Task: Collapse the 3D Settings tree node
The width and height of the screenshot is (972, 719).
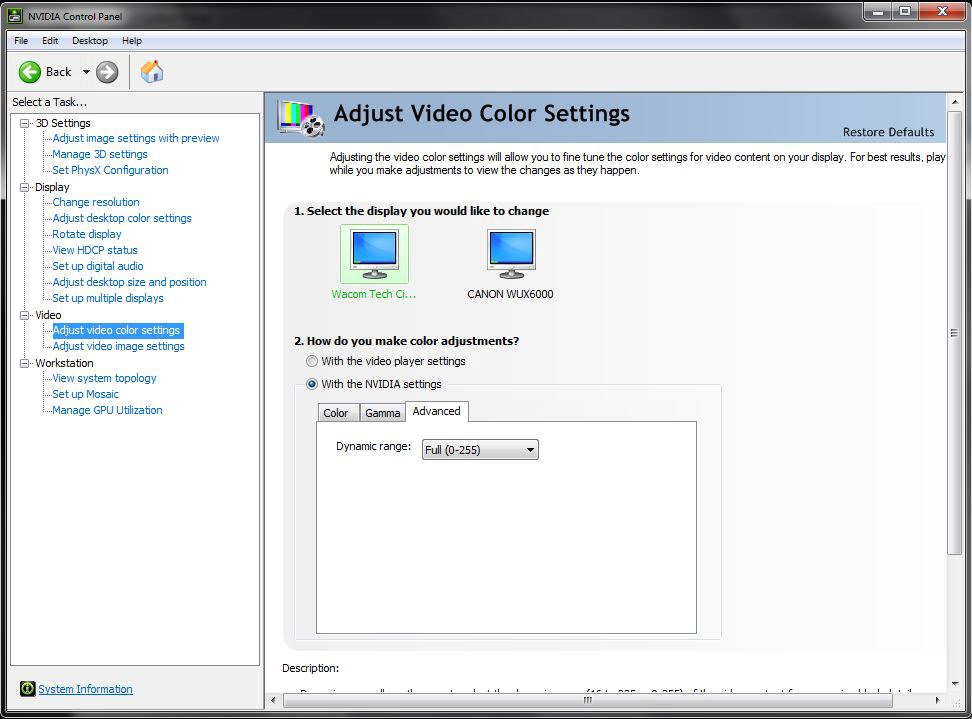Action: tap(24, 123)
